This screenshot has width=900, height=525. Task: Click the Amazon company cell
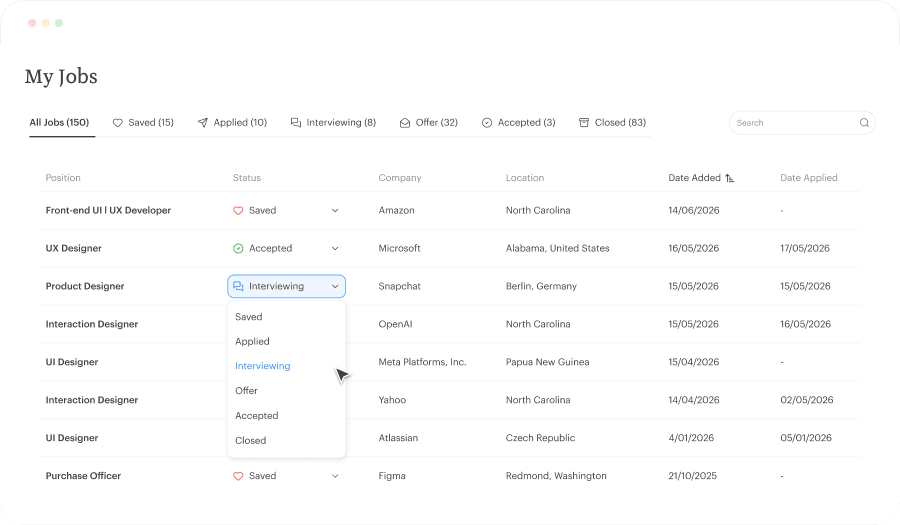pos(396,211)
